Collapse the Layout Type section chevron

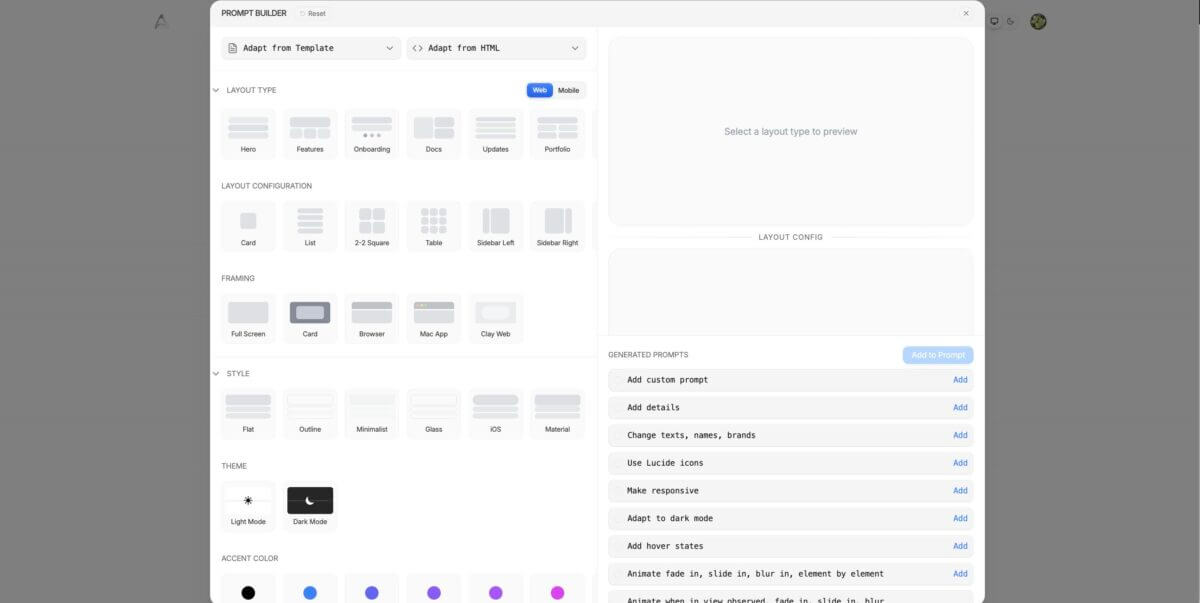coord(216,90)
